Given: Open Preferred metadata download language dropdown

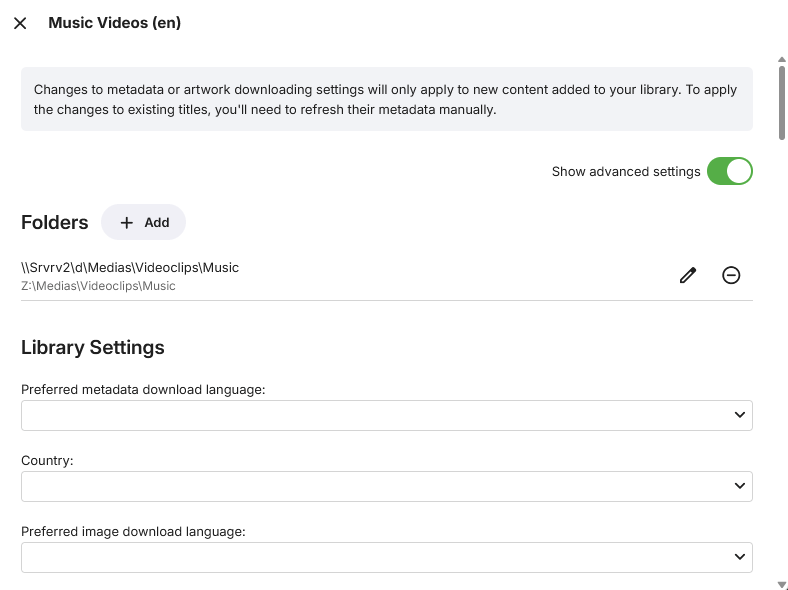Looking at the screenshot, I should (386, 415).
